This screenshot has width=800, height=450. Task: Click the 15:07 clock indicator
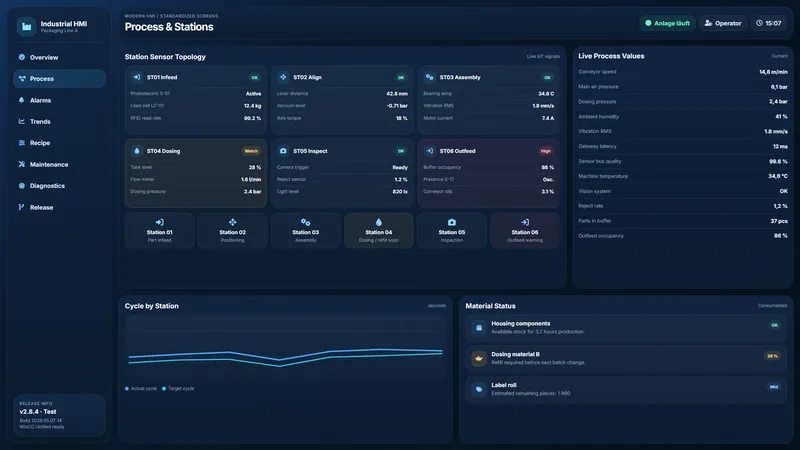[x=768, y=23]
